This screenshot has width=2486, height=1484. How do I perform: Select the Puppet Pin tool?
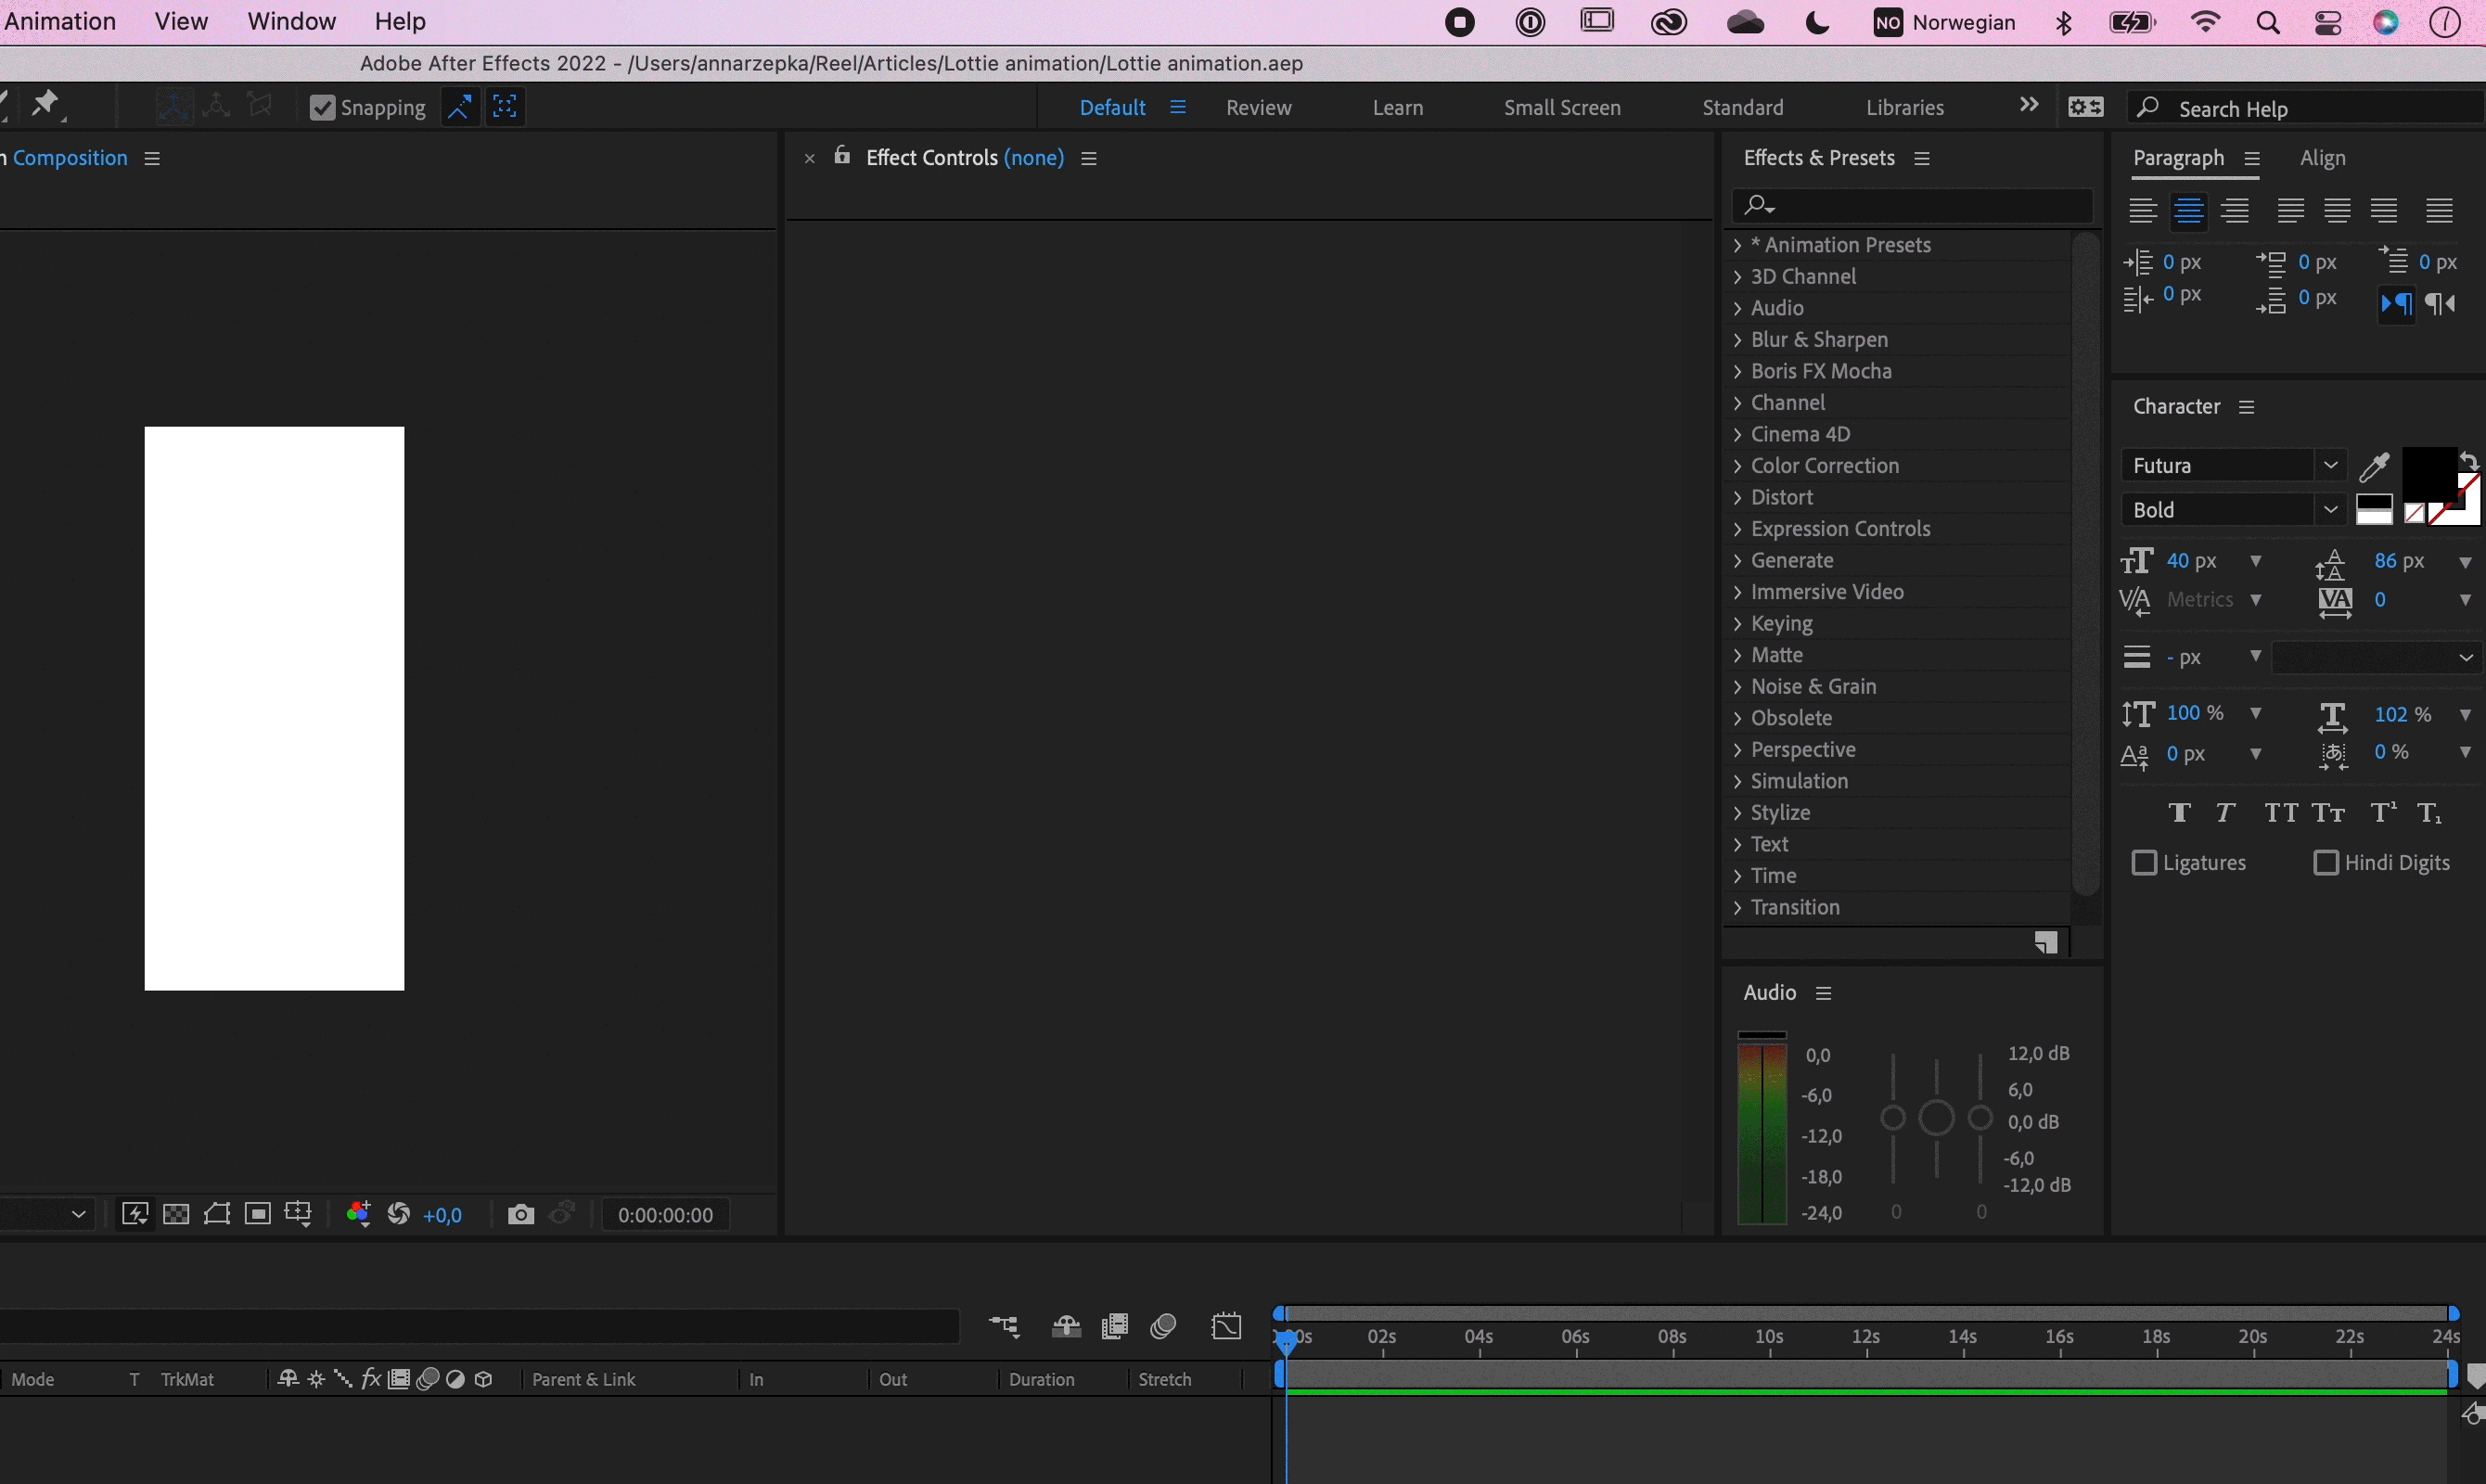[x=45, y=104]
